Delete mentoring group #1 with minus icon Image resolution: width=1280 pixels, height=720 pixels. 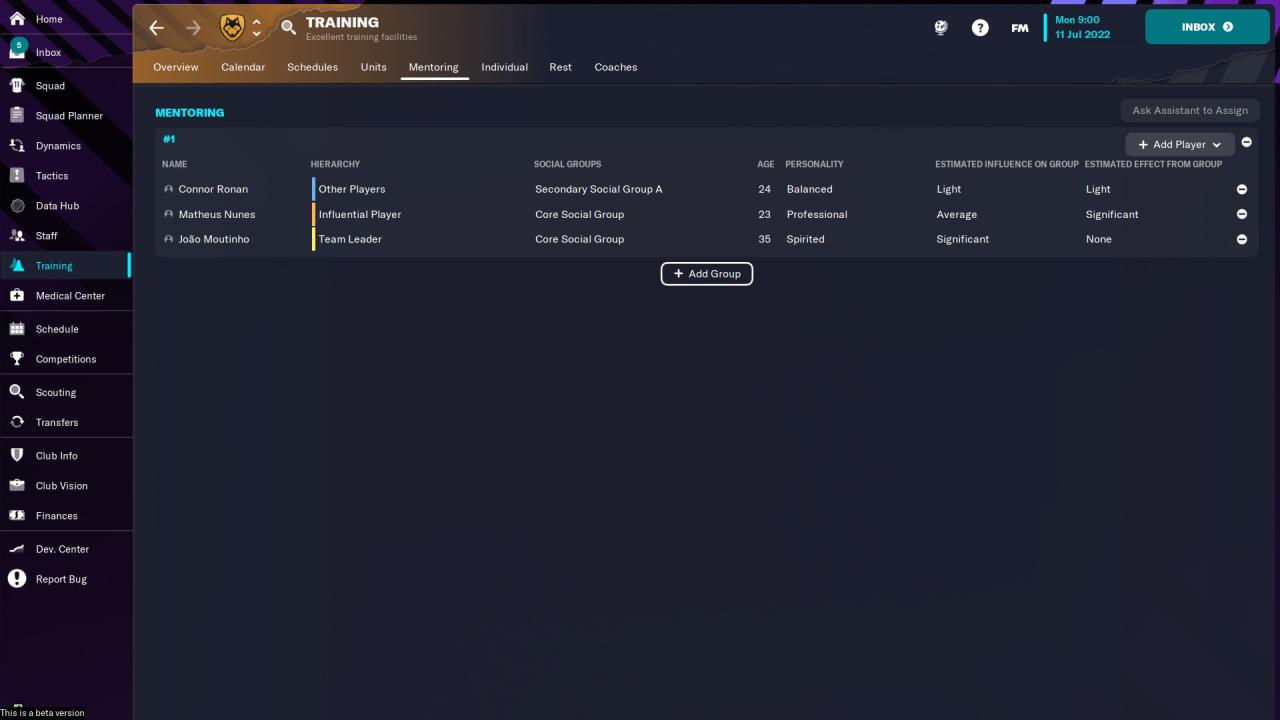1246,142
